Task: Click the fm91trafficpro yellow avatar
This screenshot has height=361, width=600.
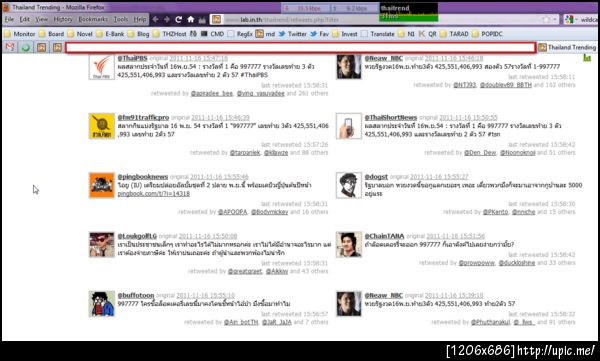Action: point(101,126)
